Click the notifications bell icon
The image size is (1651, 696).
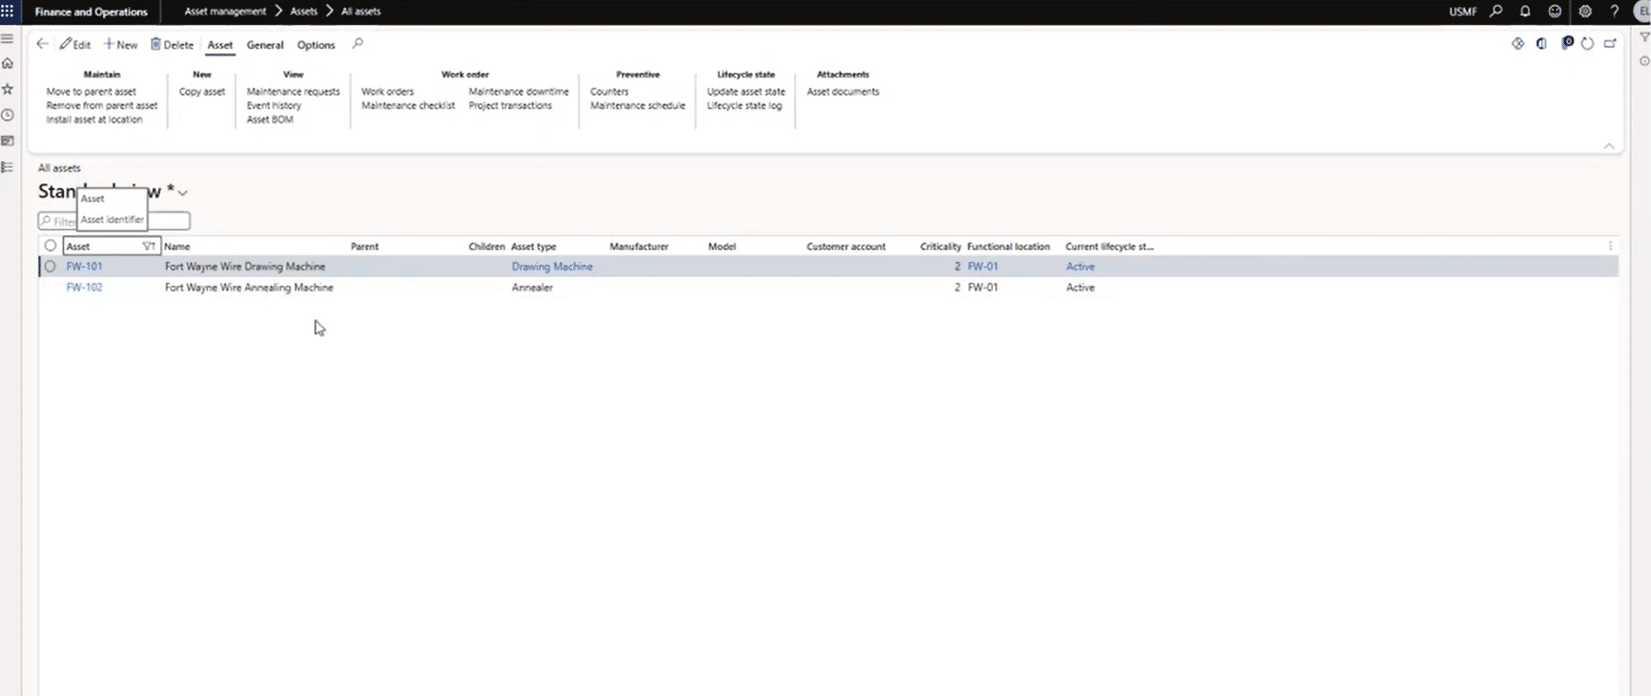(1525, 11)
